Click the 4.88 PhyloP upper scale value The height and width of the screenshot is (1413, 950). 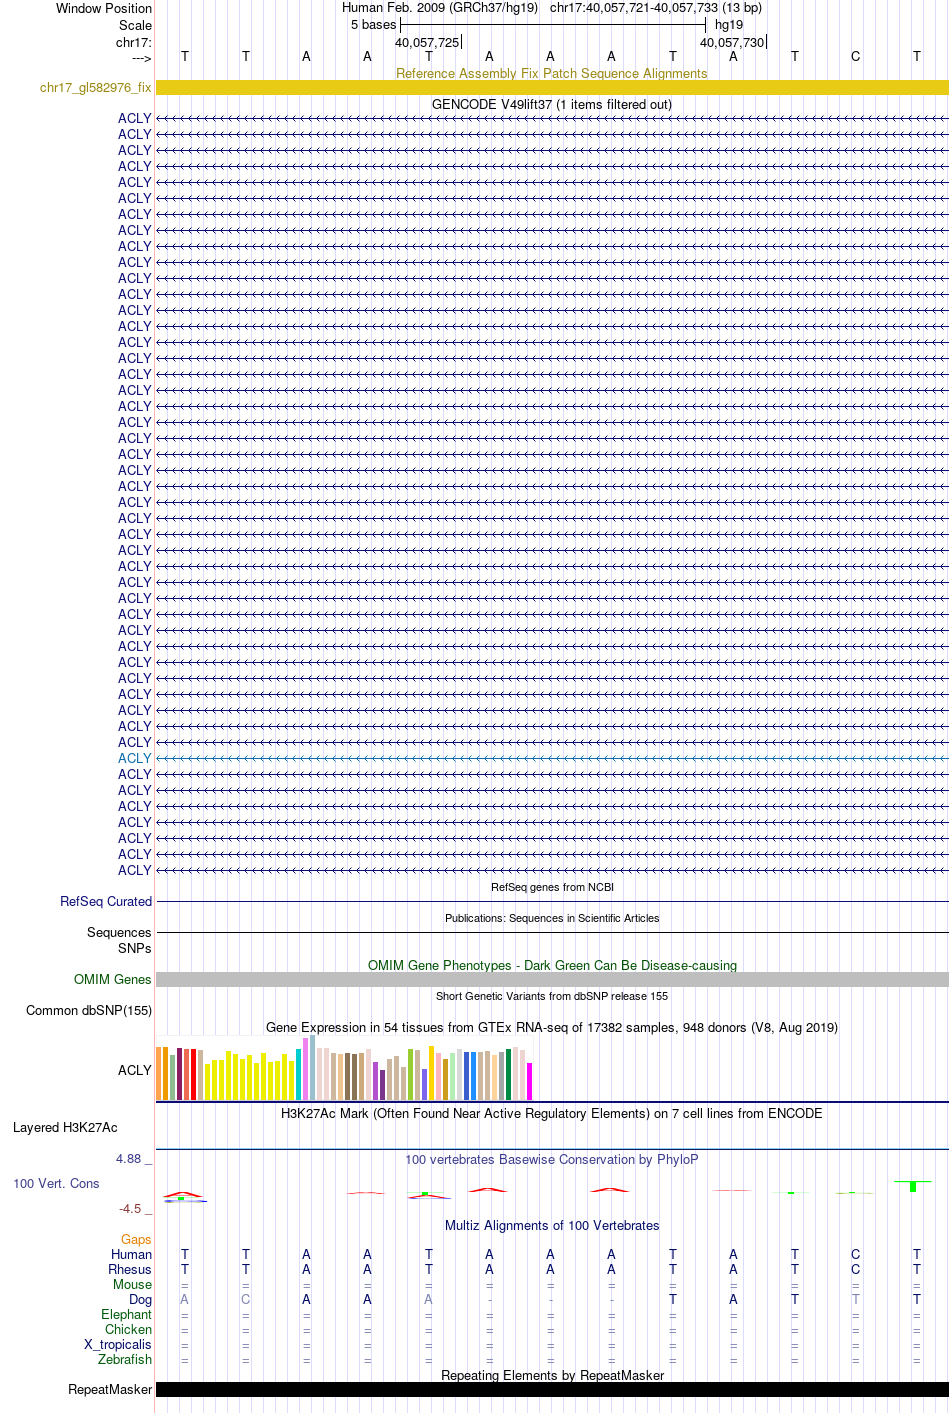point(129,1158)
